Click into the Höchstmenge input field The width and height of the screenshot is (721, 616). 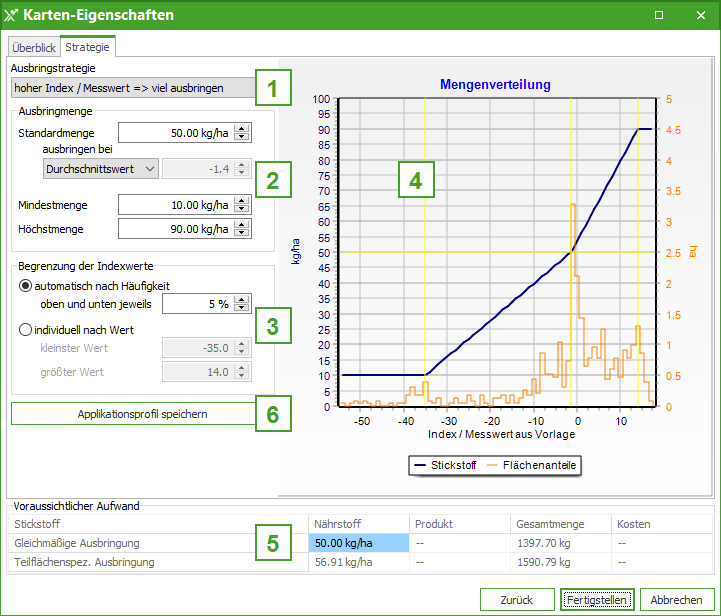(x=174, y=229)
